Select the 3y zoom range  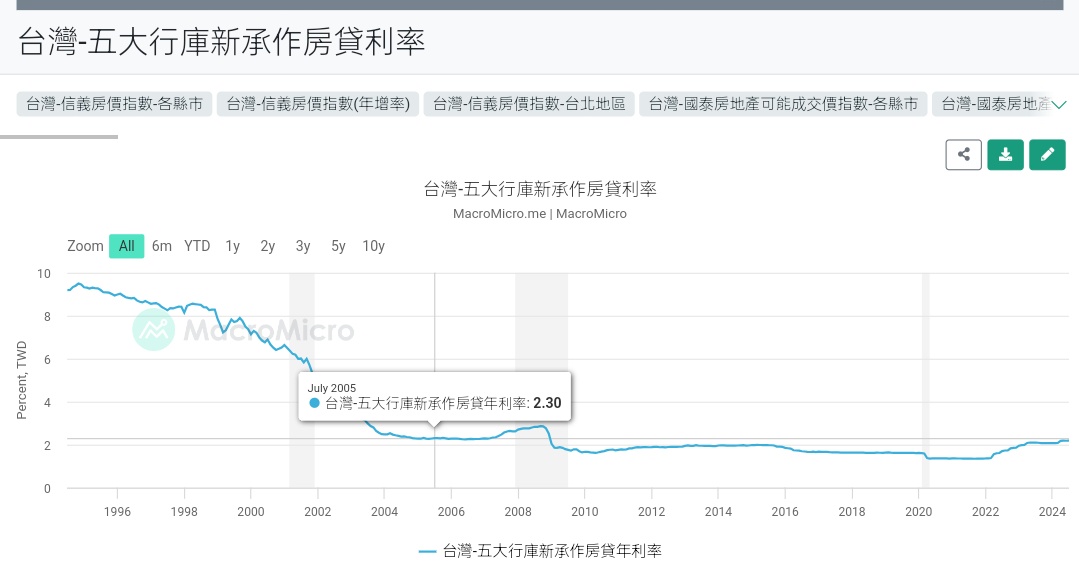pyautogui.click(x=303, y=246)
